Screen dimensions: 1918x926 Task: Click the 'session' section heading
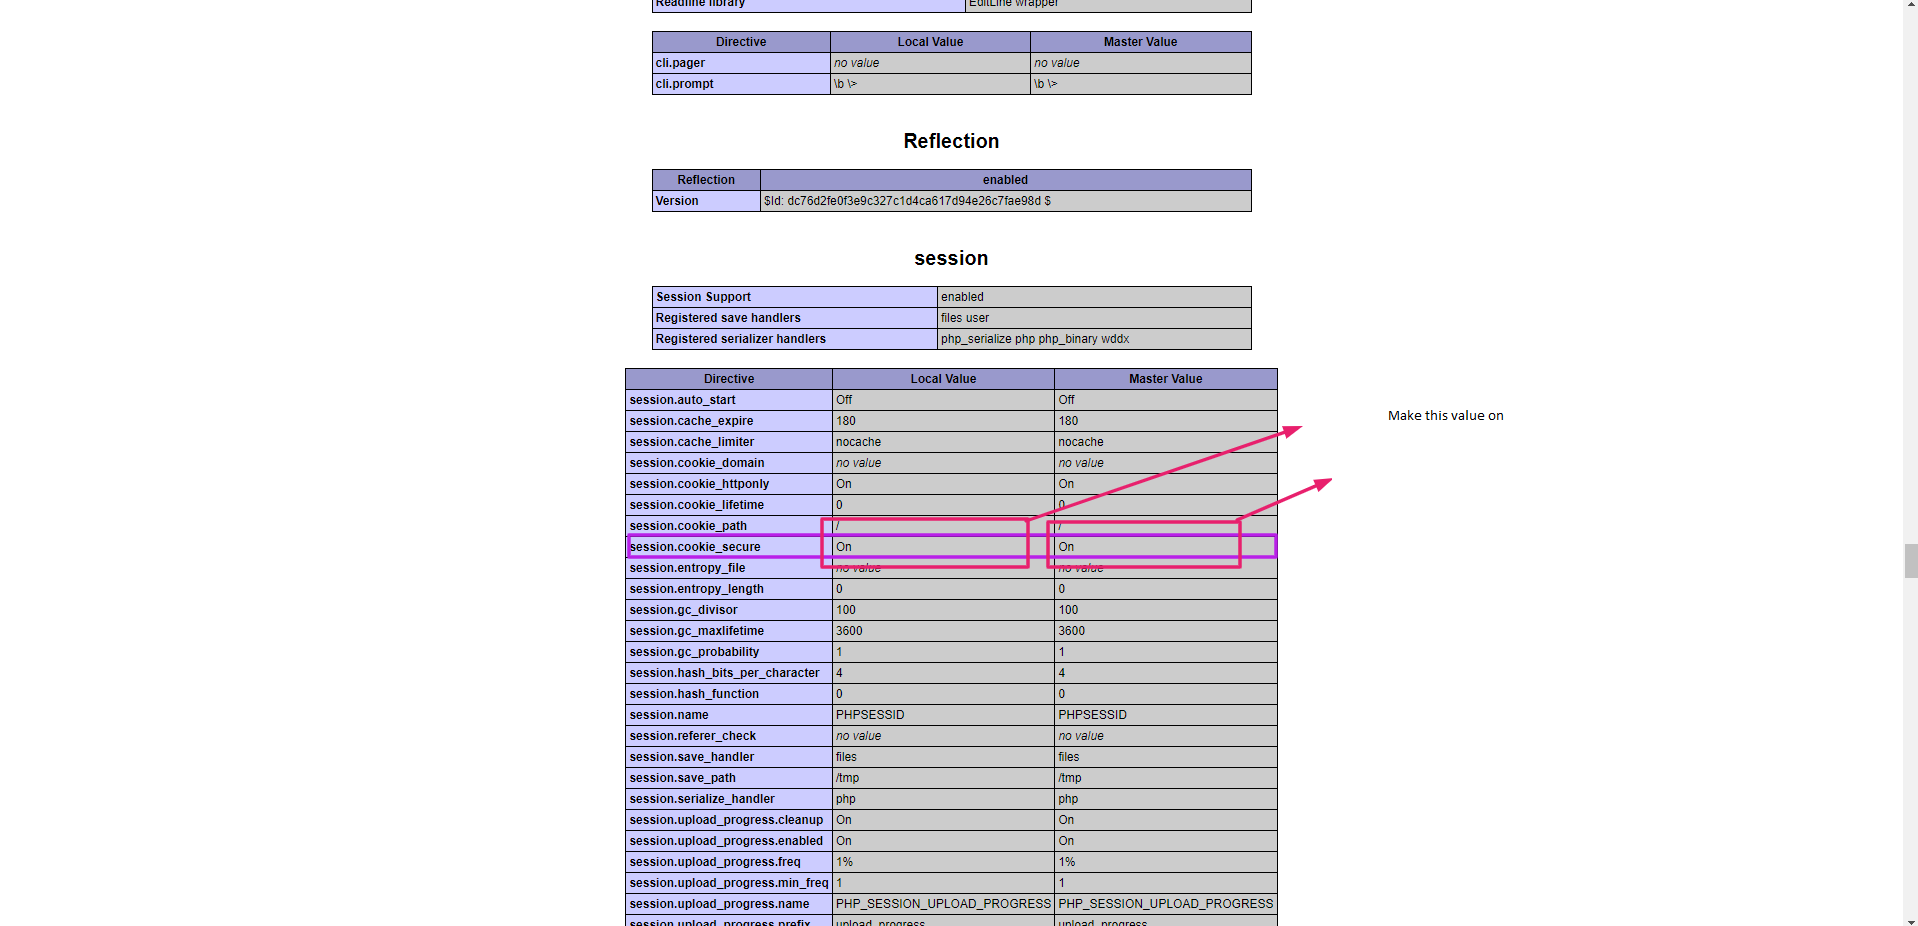[951, 258]
